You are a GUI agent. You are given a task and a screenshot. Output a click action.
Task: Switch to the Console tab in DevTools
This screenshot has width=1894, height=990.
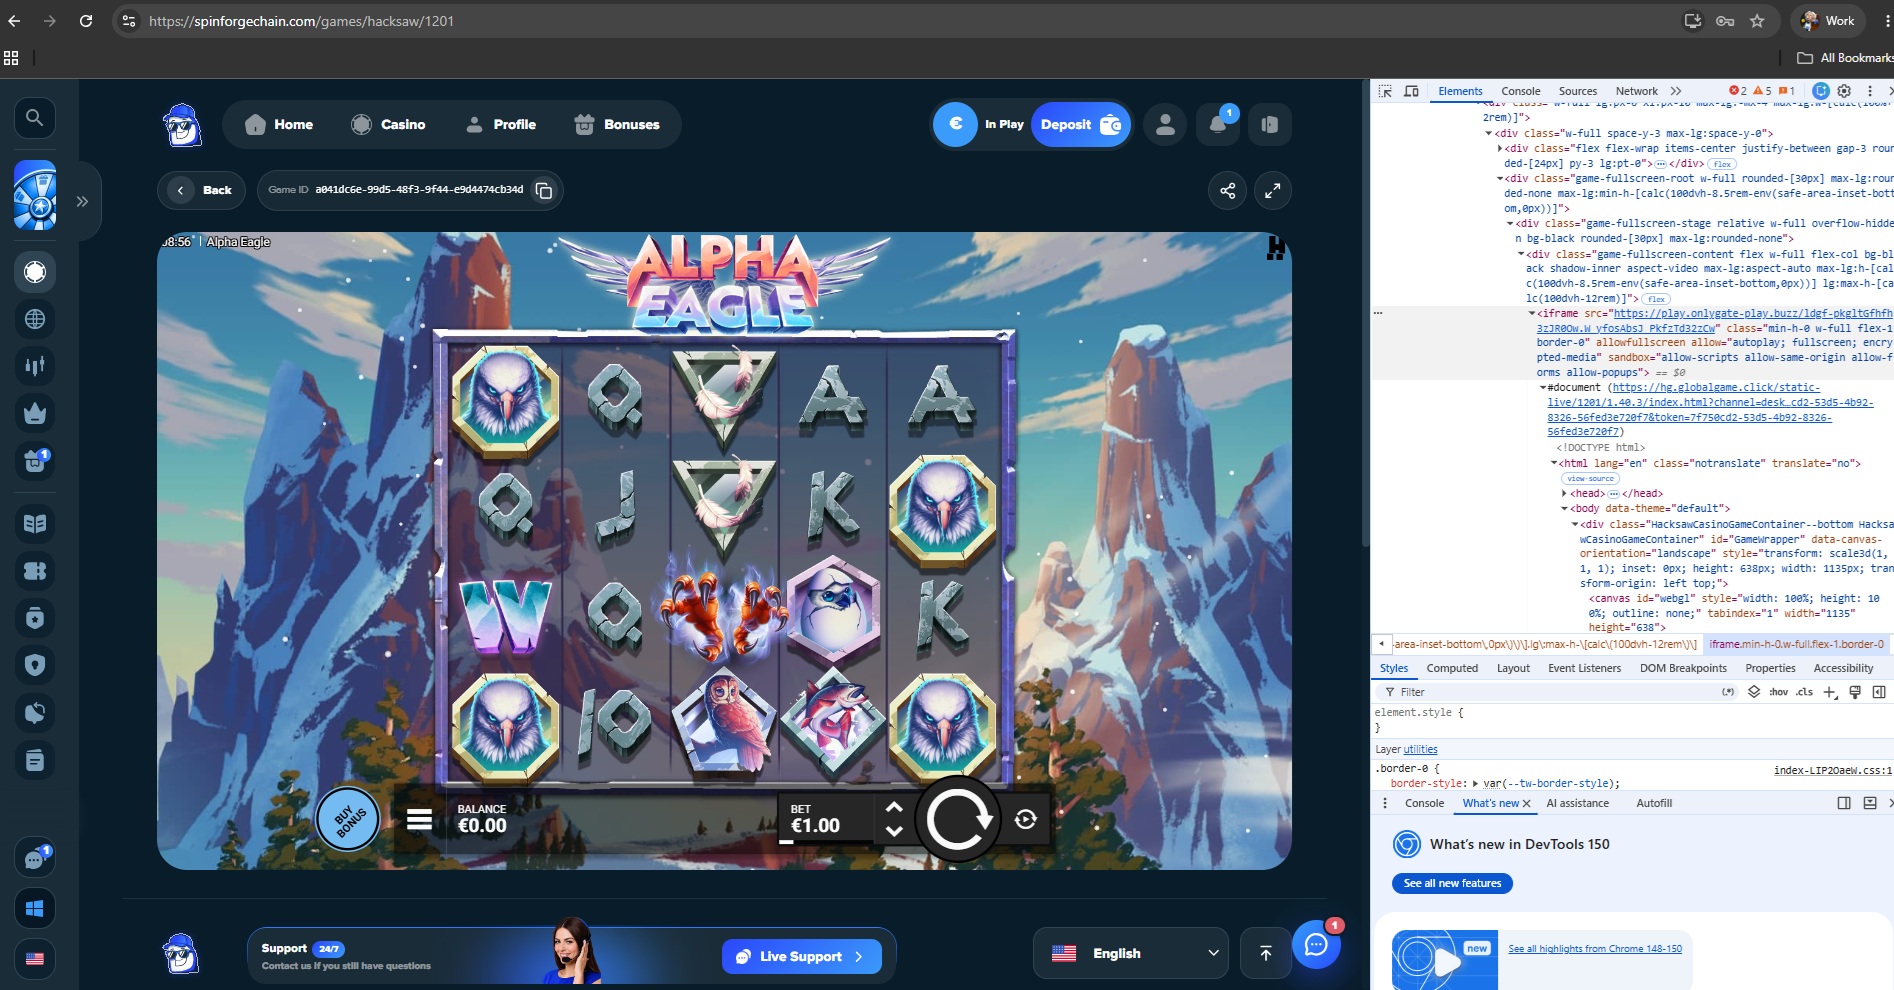(1520, 91)
